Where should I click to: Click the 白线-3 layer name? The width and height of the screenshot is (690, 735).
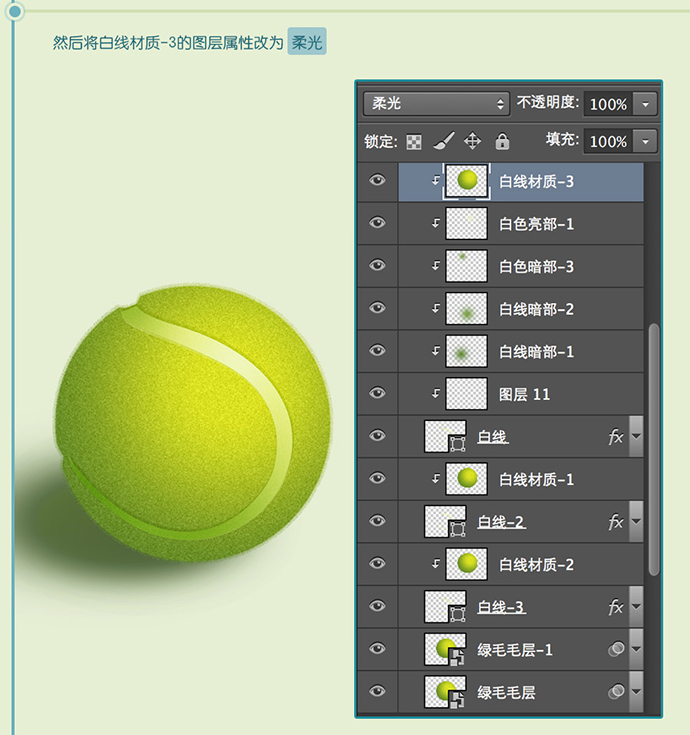click(x=501, y=607)
